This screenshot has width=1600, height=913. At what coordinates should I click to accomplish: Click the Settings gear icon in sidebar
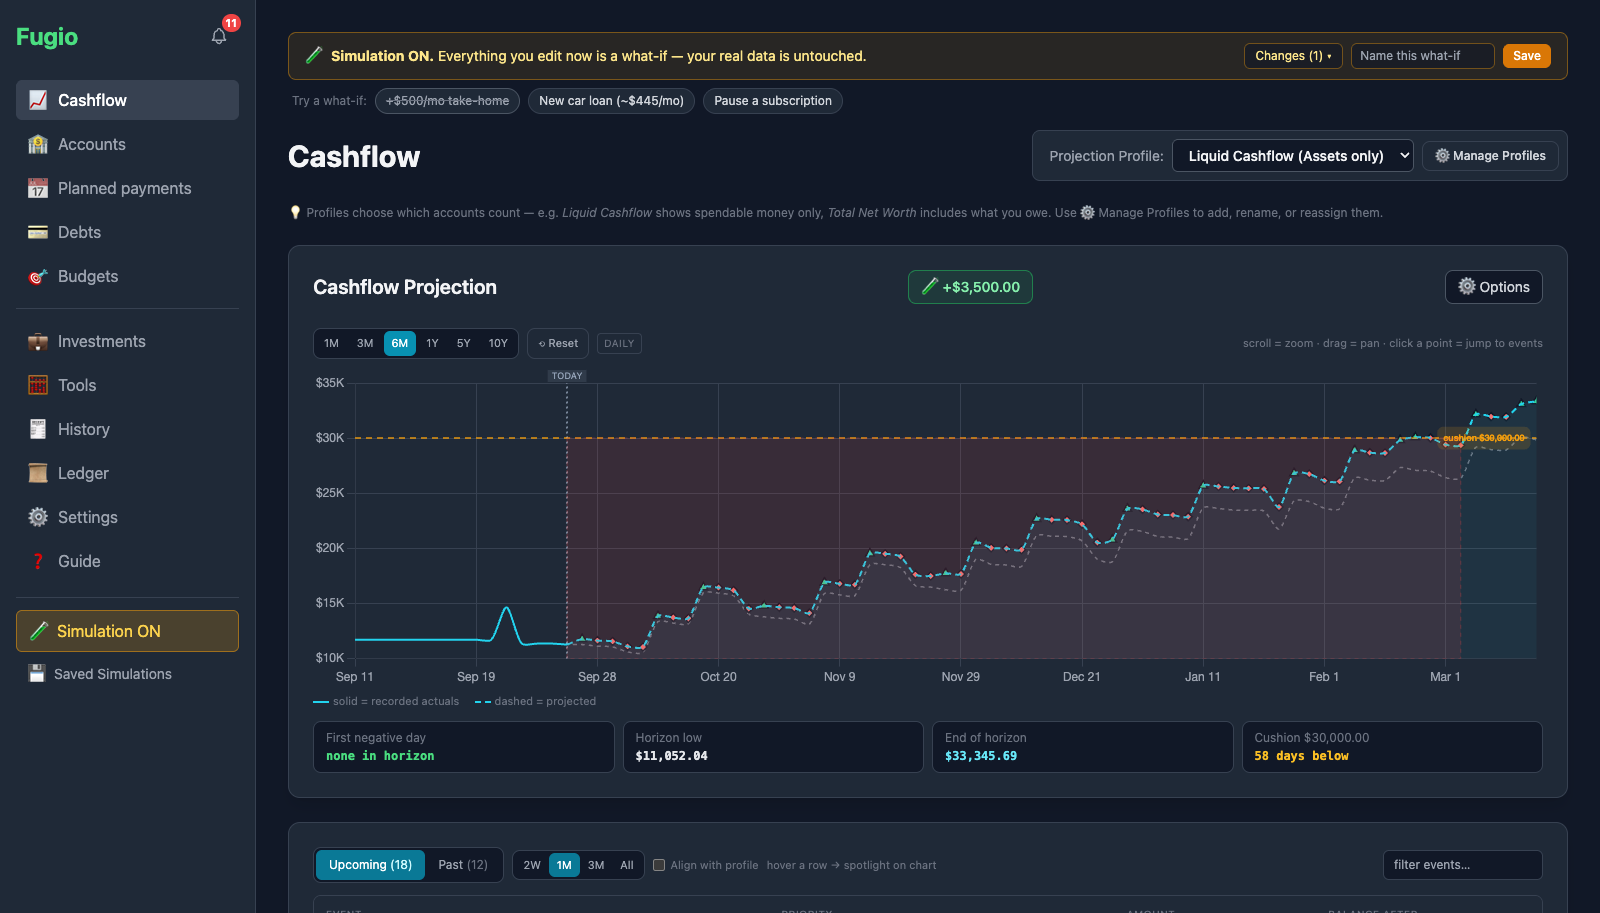click(x=38, y=517)
